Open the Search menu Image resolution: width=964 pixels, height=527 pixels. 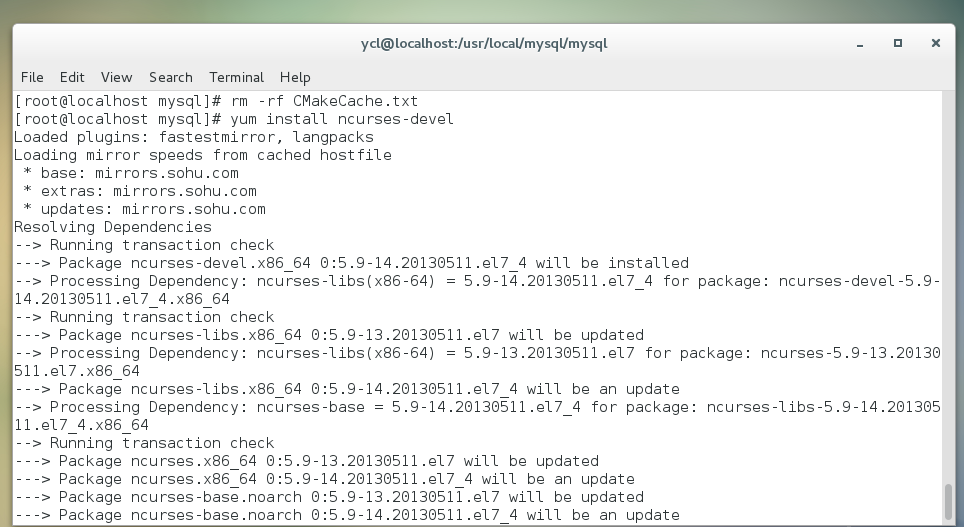pos(170,77)
